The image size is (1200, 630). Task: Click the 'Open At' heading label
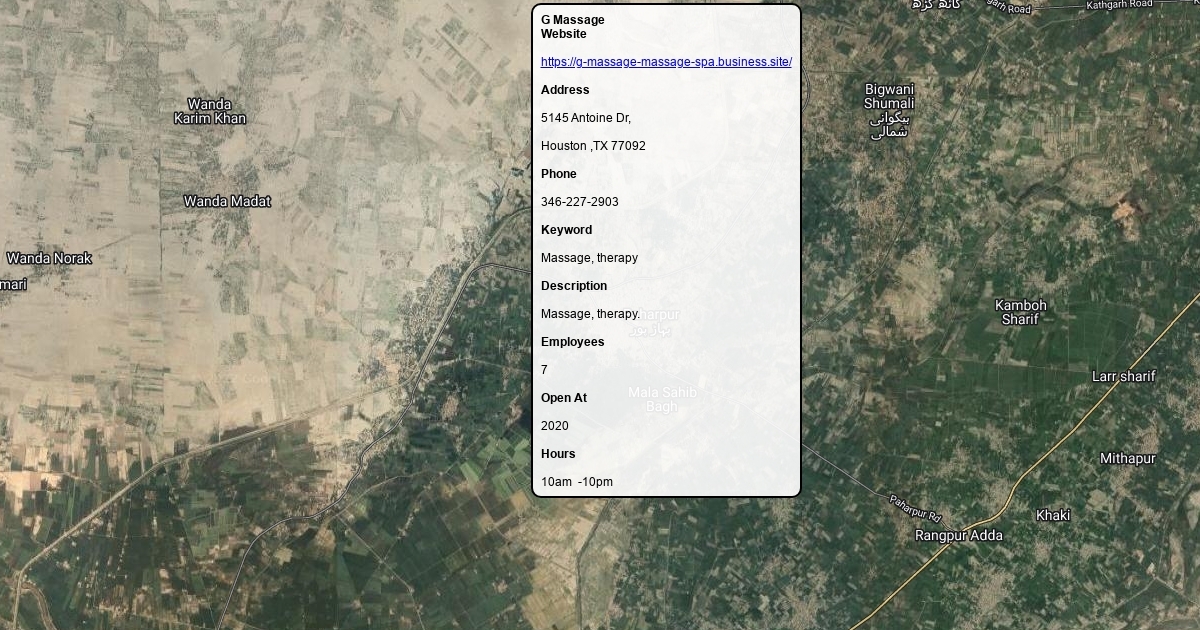564,398
